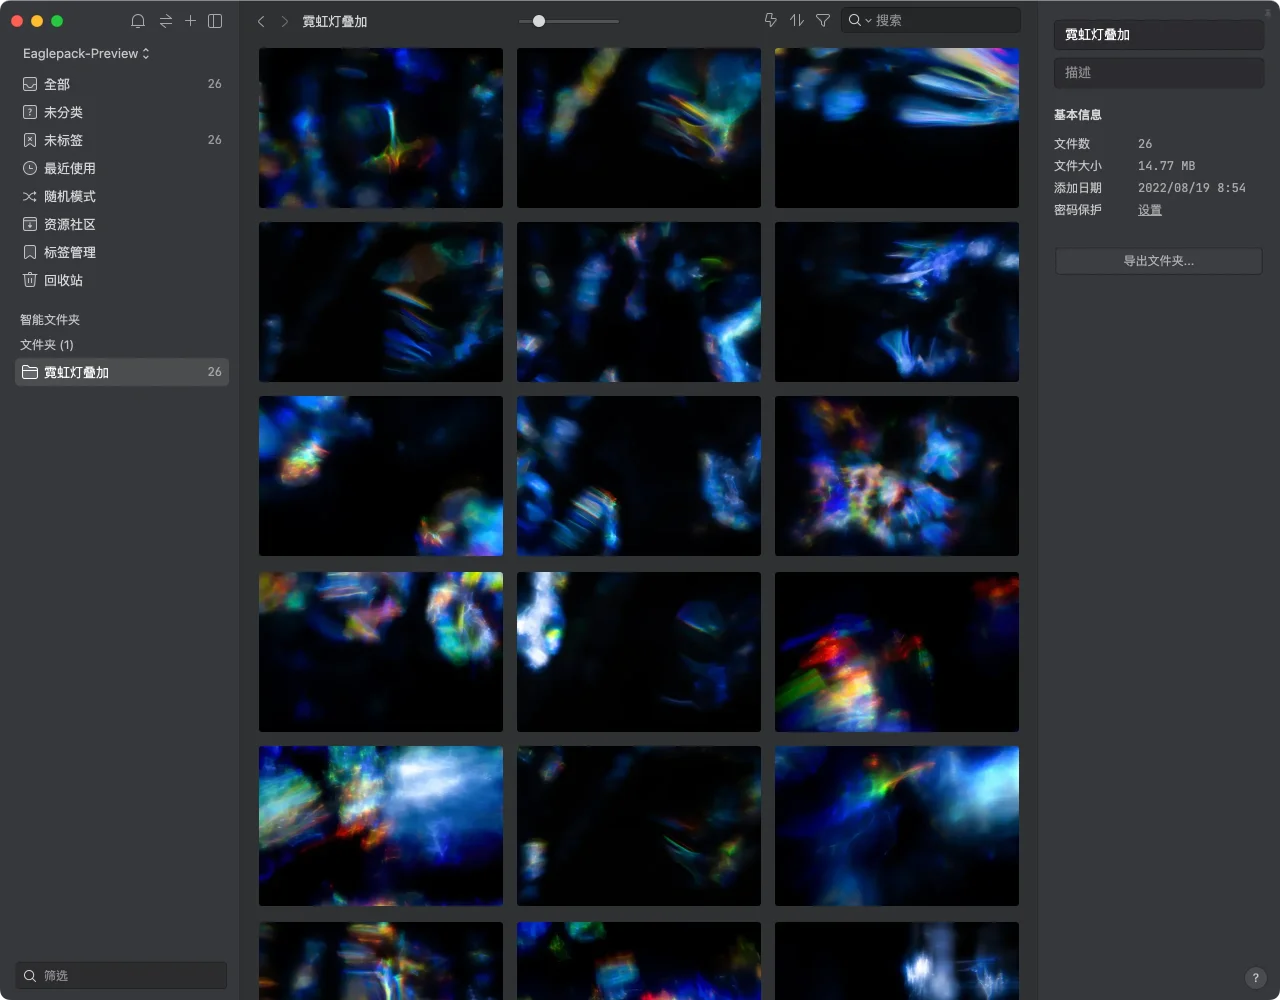Screen dimensions: 1280x1000
Task: Select first thumbnail in top row
Action: click(x=381, y=128)
